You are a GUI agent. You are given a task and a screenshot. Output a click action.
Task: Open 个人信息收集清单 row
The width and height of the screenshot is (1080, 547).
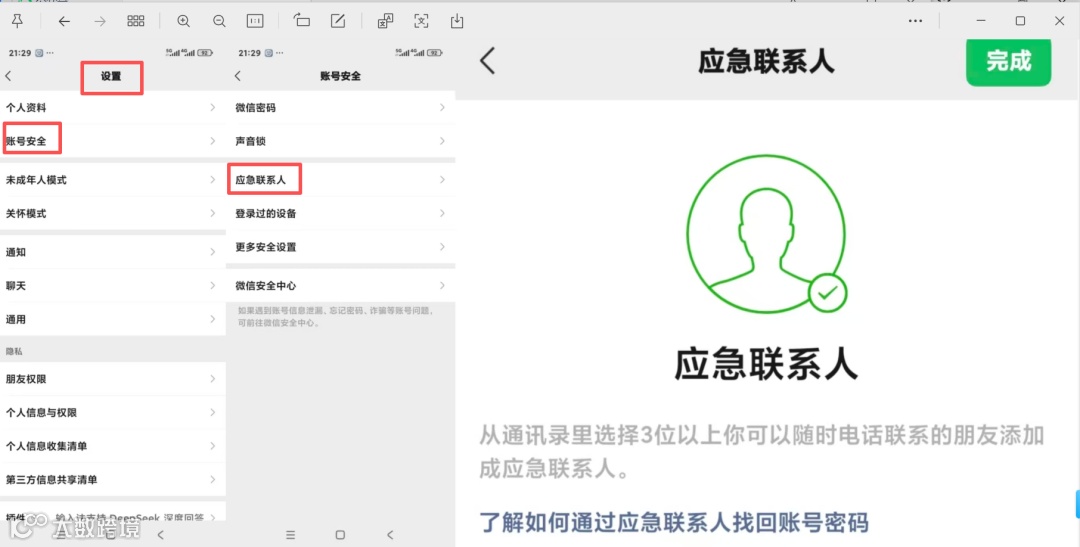coord(113,446)
